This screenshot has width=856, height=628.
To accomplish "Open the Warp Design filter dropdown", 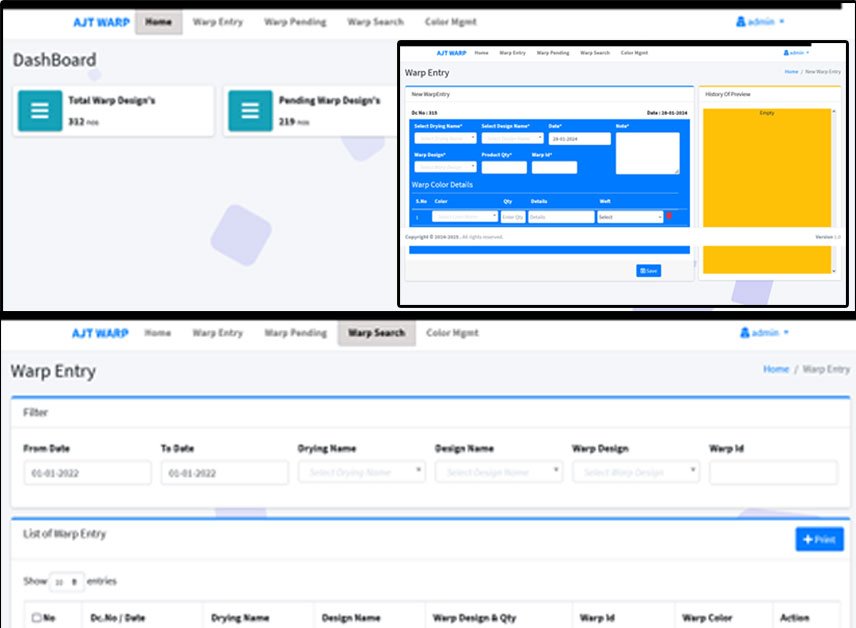I will tap(635, 472).
